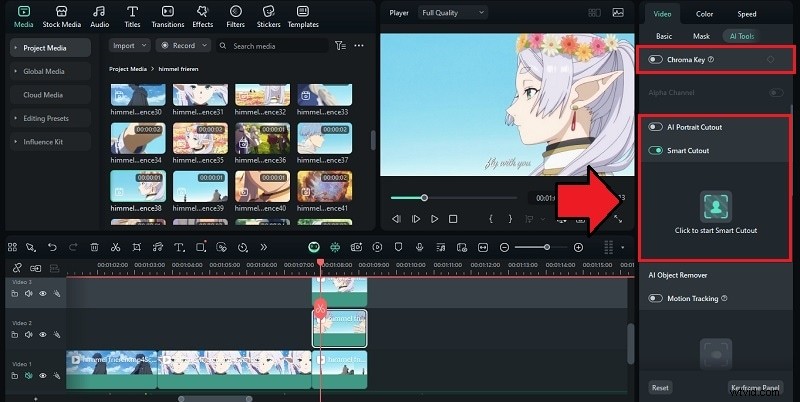Screen dimensions: 800x402
Task: Open the Effects panel
Action: click(x=203, y=17)
